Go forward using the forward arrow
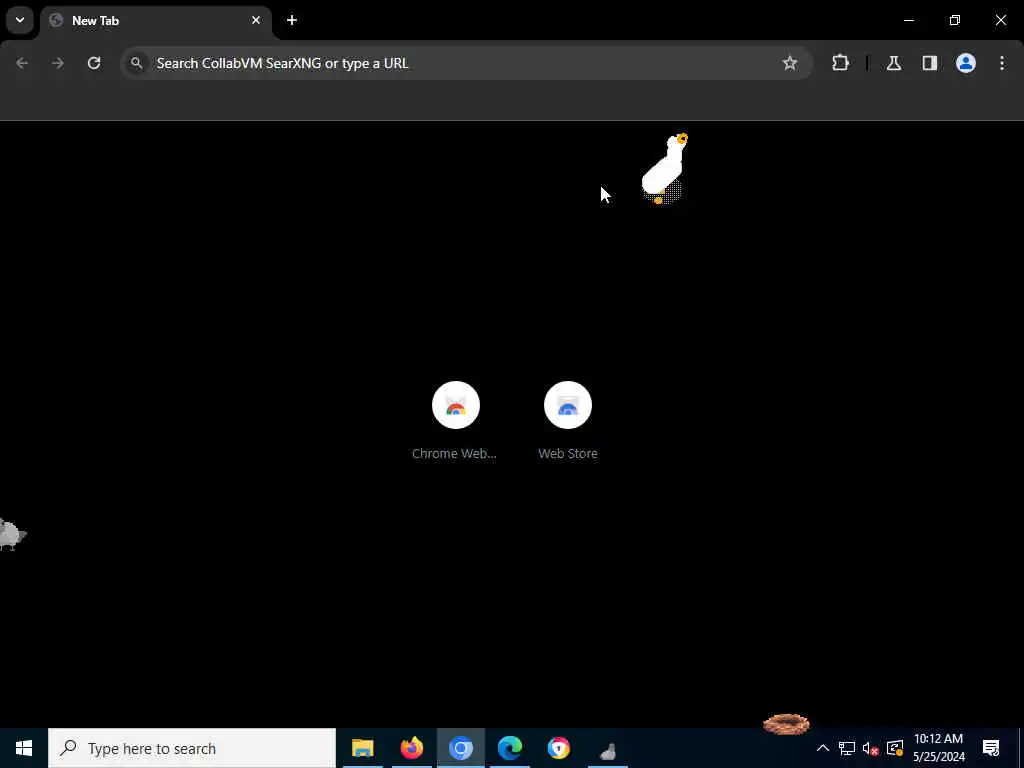 coord(58,63)
